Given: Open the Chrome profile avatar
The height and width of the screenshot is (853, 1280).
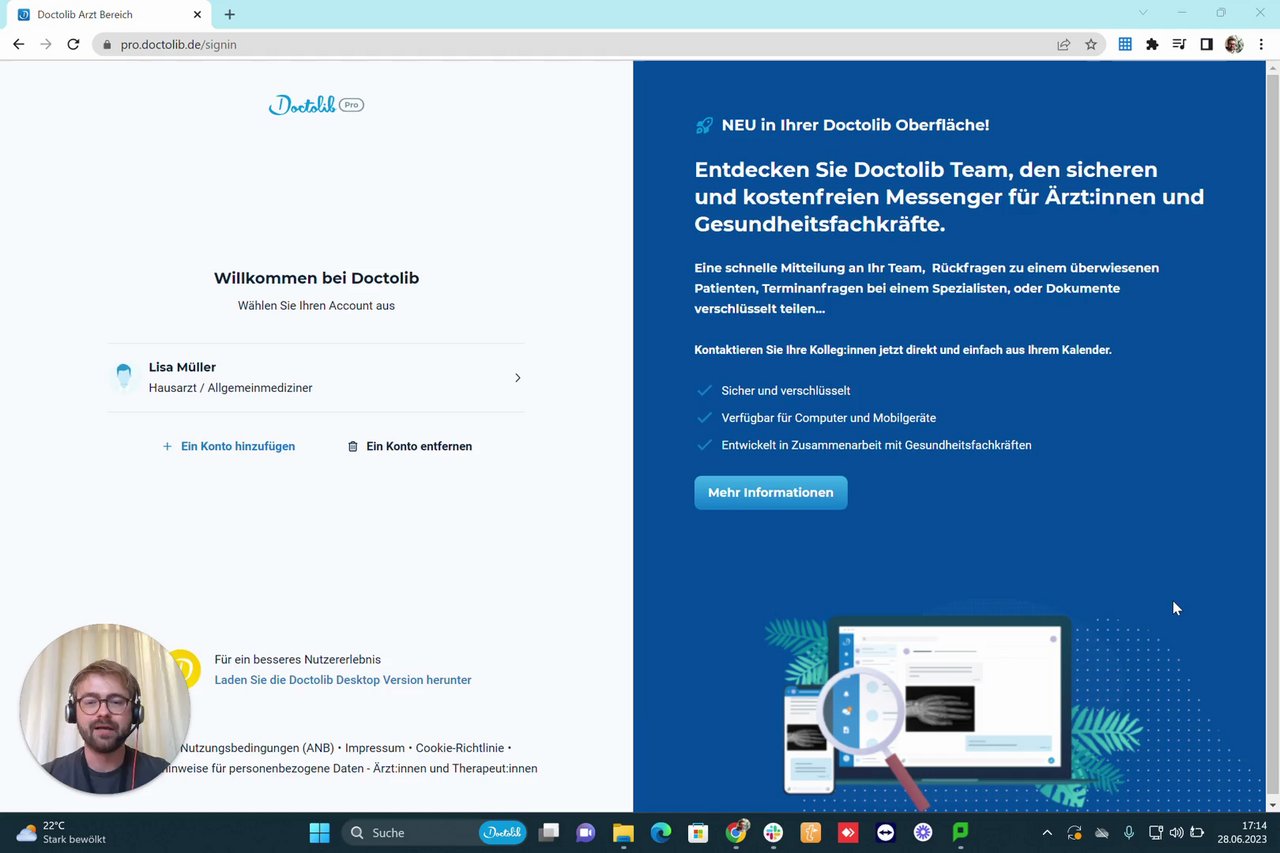Looking at the screenshot, I should pyautogui.click(x=1234, y=44).
